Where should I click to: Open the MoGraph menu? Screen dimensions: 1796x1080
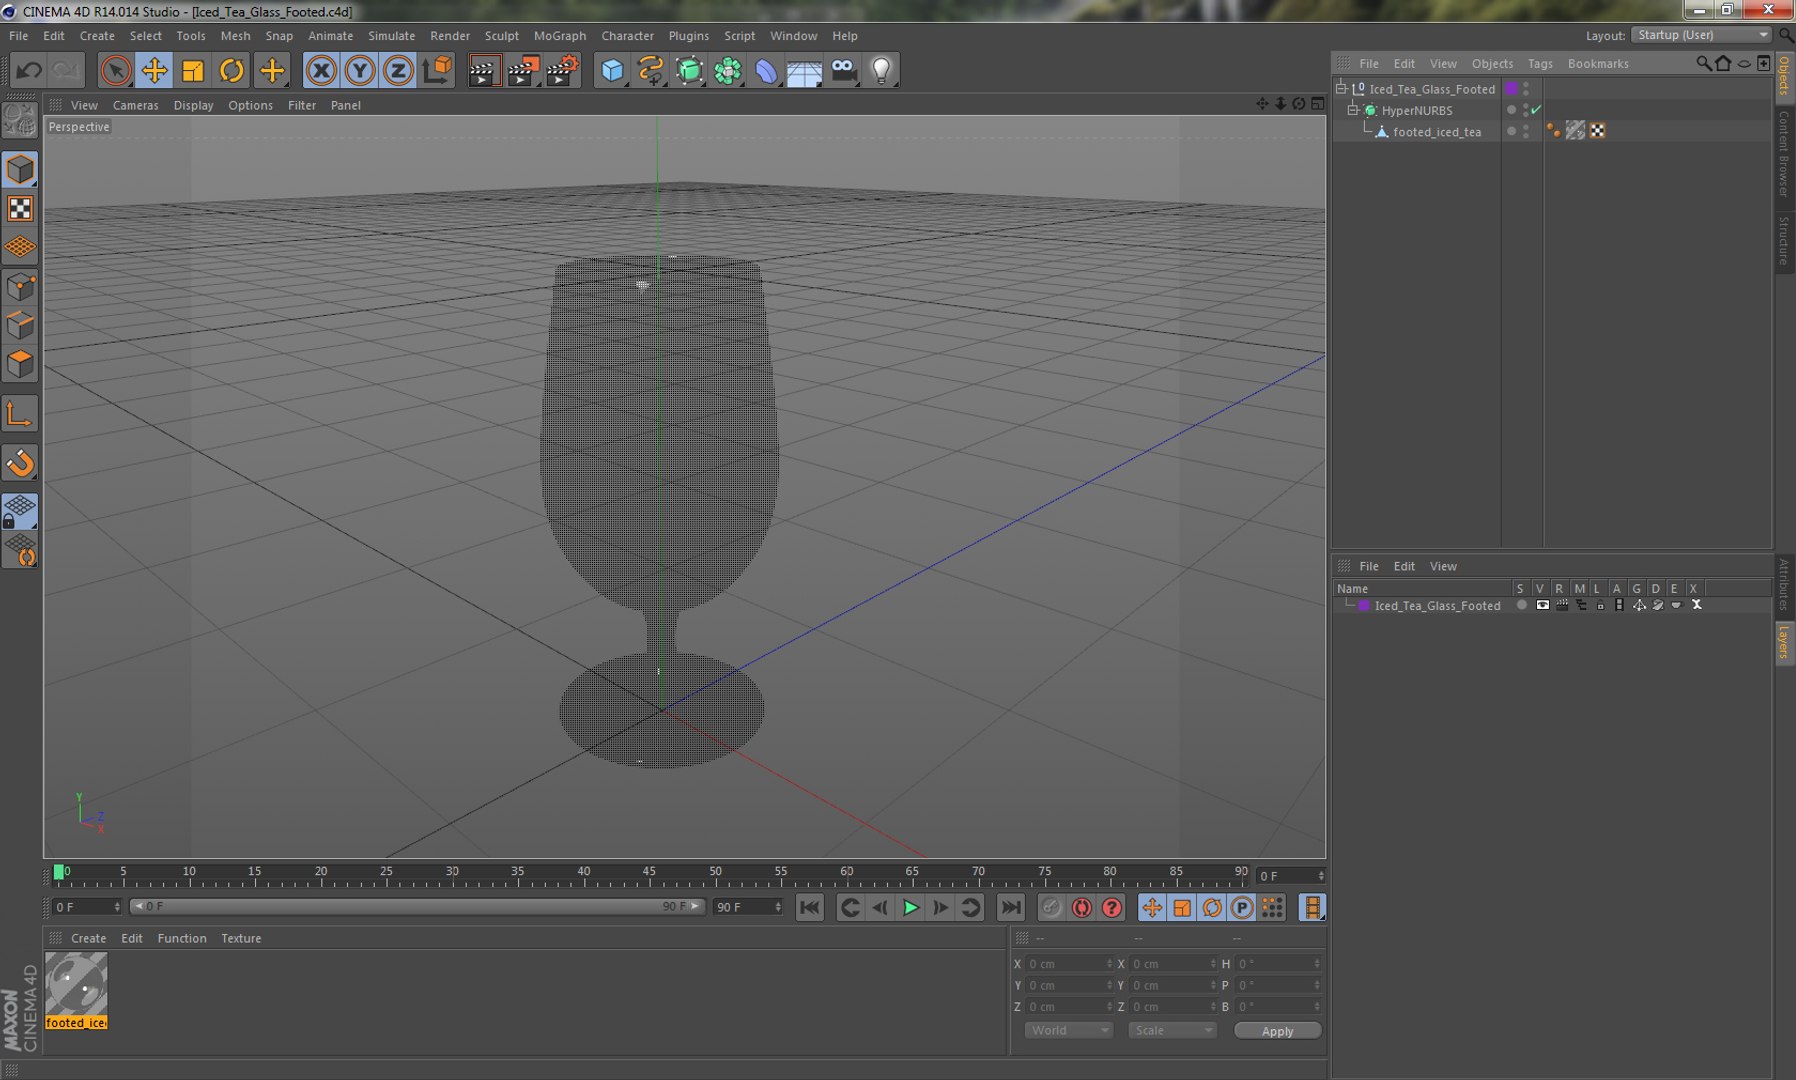[559, 36]
